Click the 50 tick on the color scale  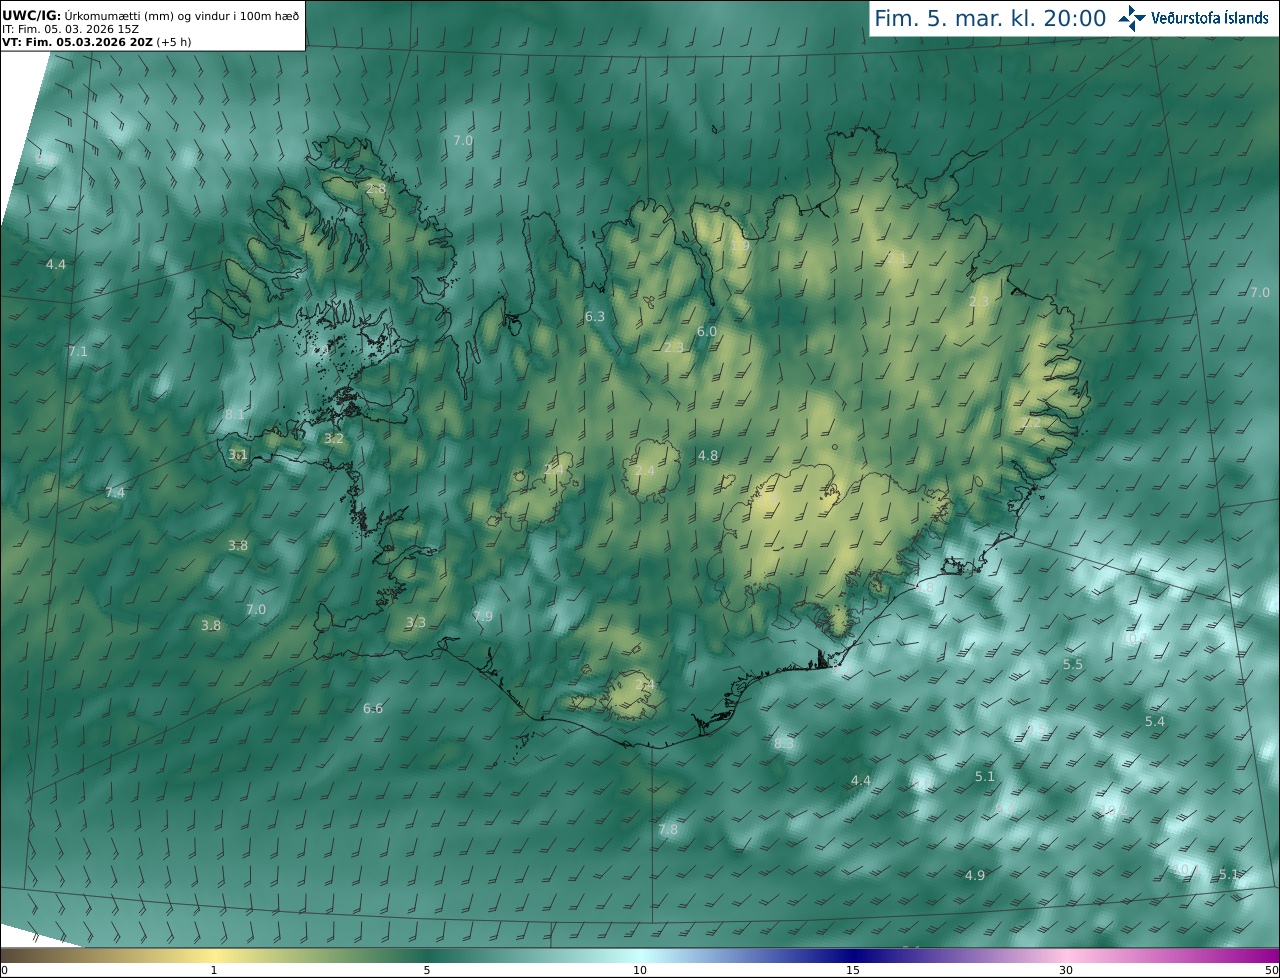pos(1272,971)
